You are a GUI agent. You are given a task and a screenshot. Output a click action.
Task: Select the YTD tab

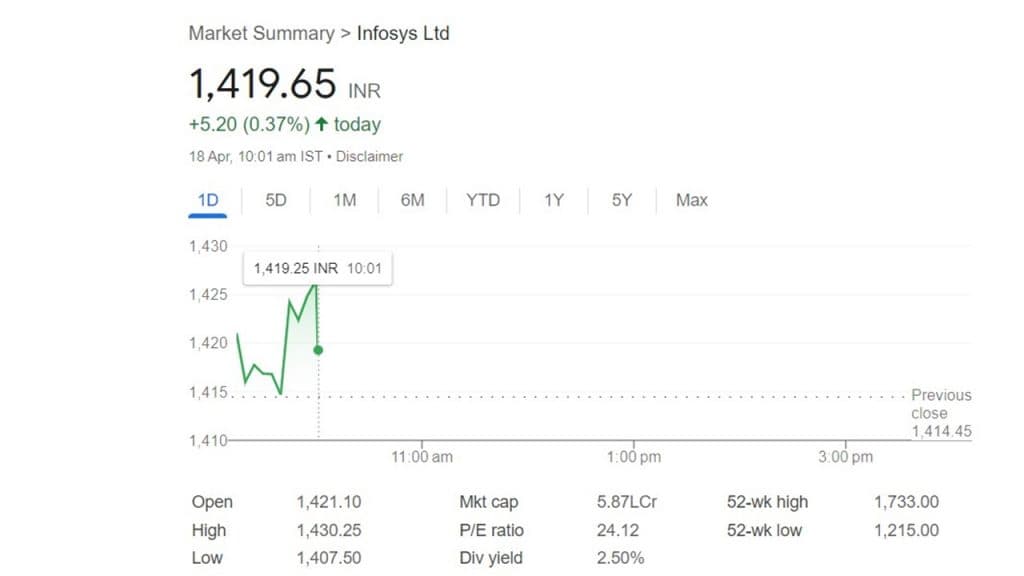click(x=483, y=200)
